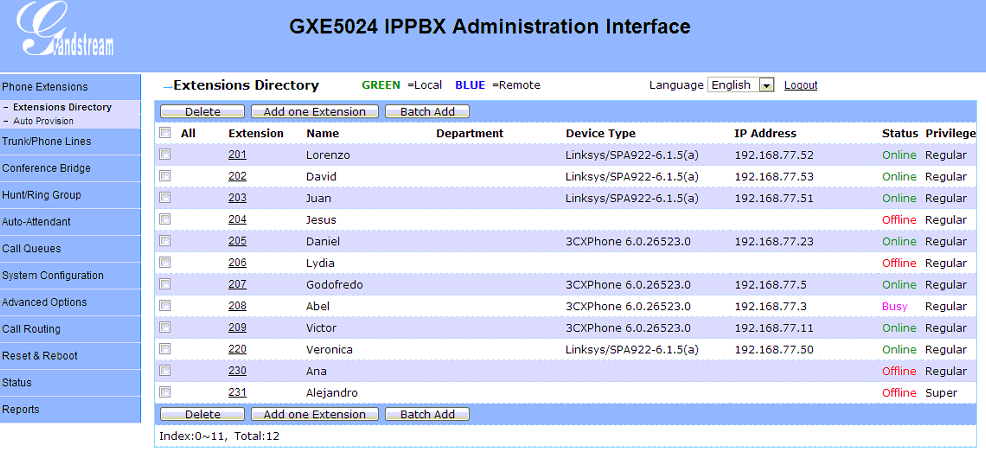Open extension 202 link
The image size is (986, 451).
pos(237,176)
